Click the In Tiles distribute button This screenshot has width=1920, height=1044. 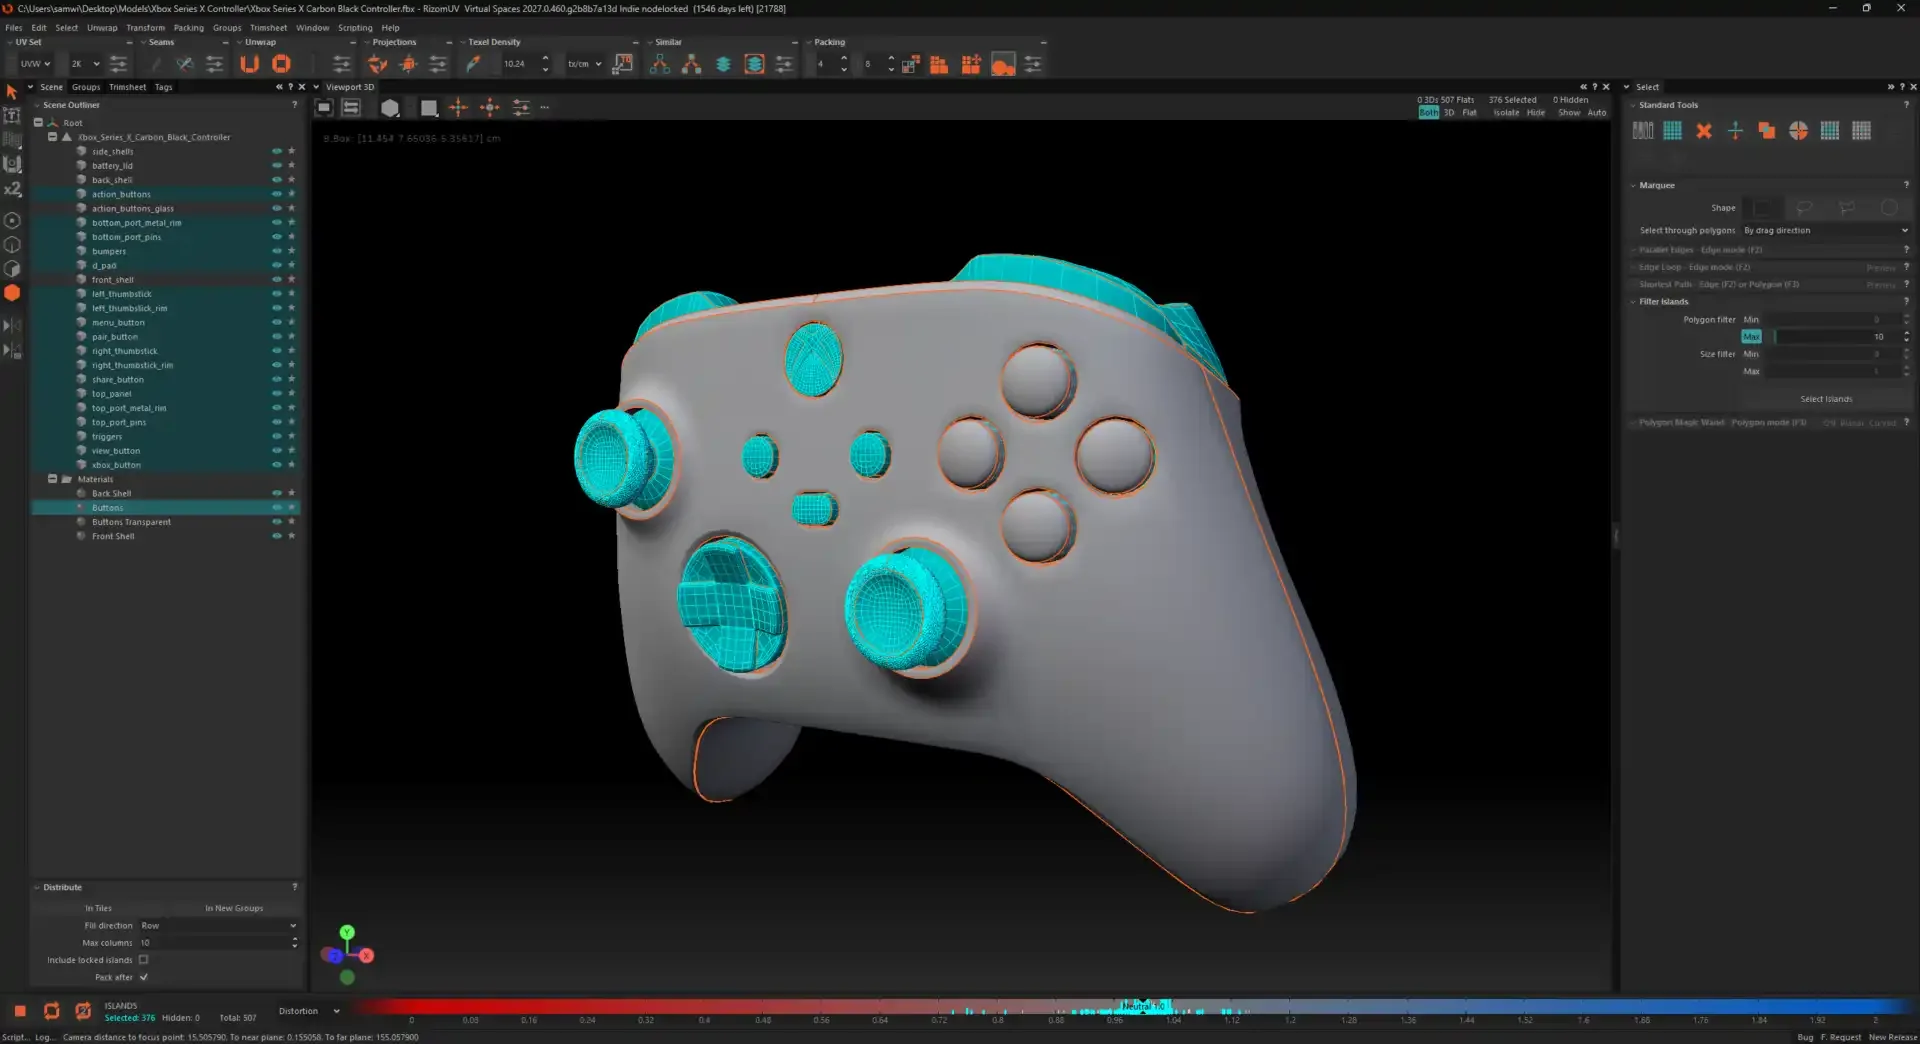pos(99,908)
